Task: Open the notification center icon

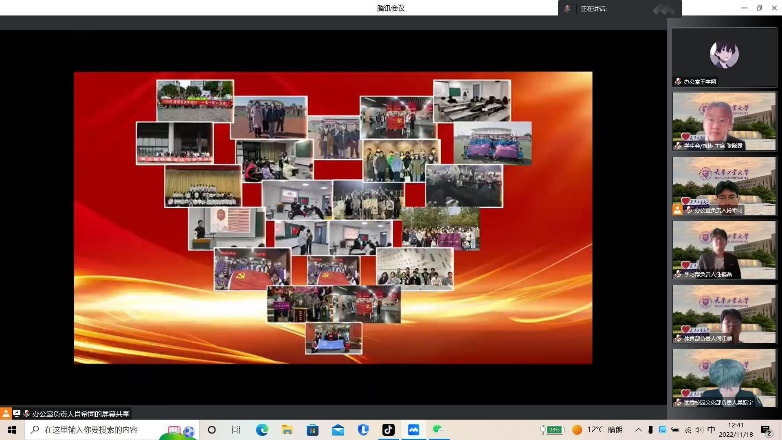Action: [x=767, y=430]
